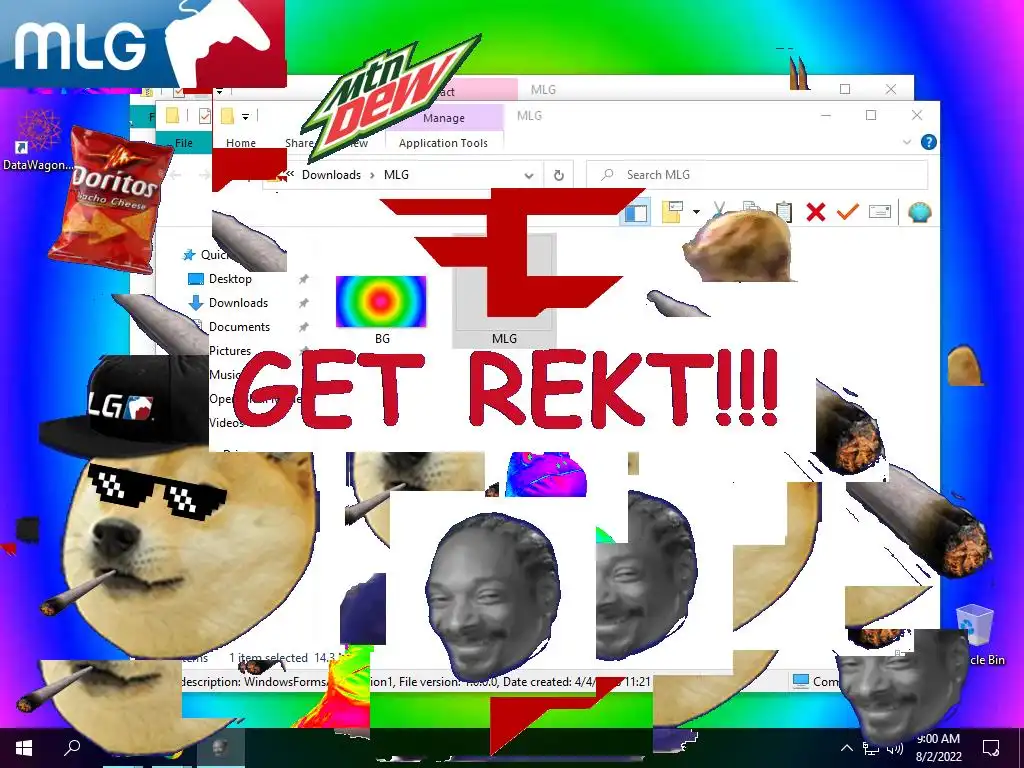Click Properties checkmark icon in front title bar
Image resolution: width=1024 pixels, height=768 pixels.
click(x=204, y=116)
